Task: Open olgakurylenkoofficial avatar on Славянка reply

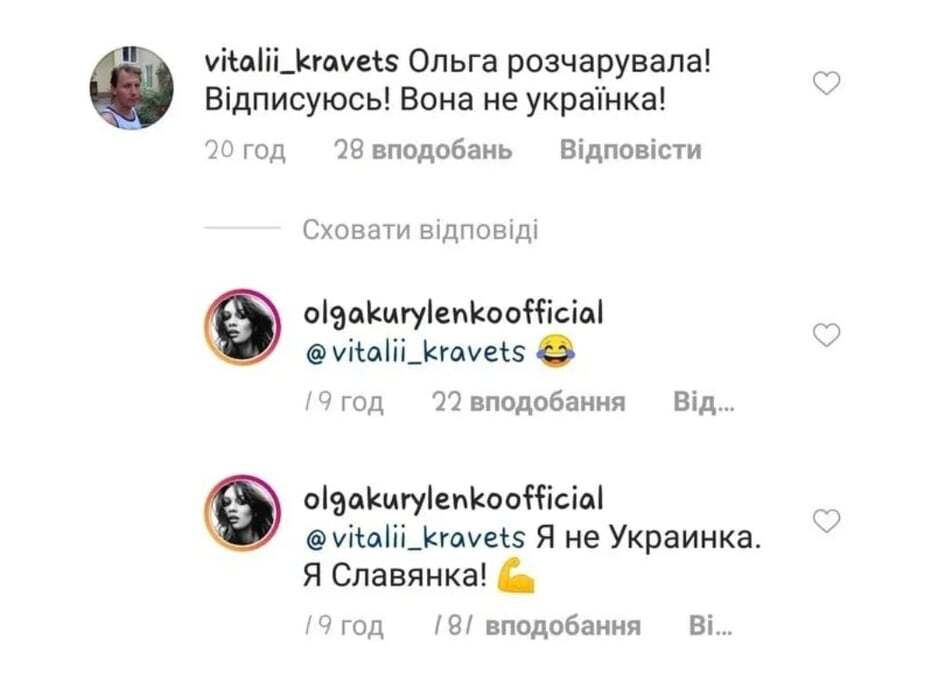Action: click(243, 513)
